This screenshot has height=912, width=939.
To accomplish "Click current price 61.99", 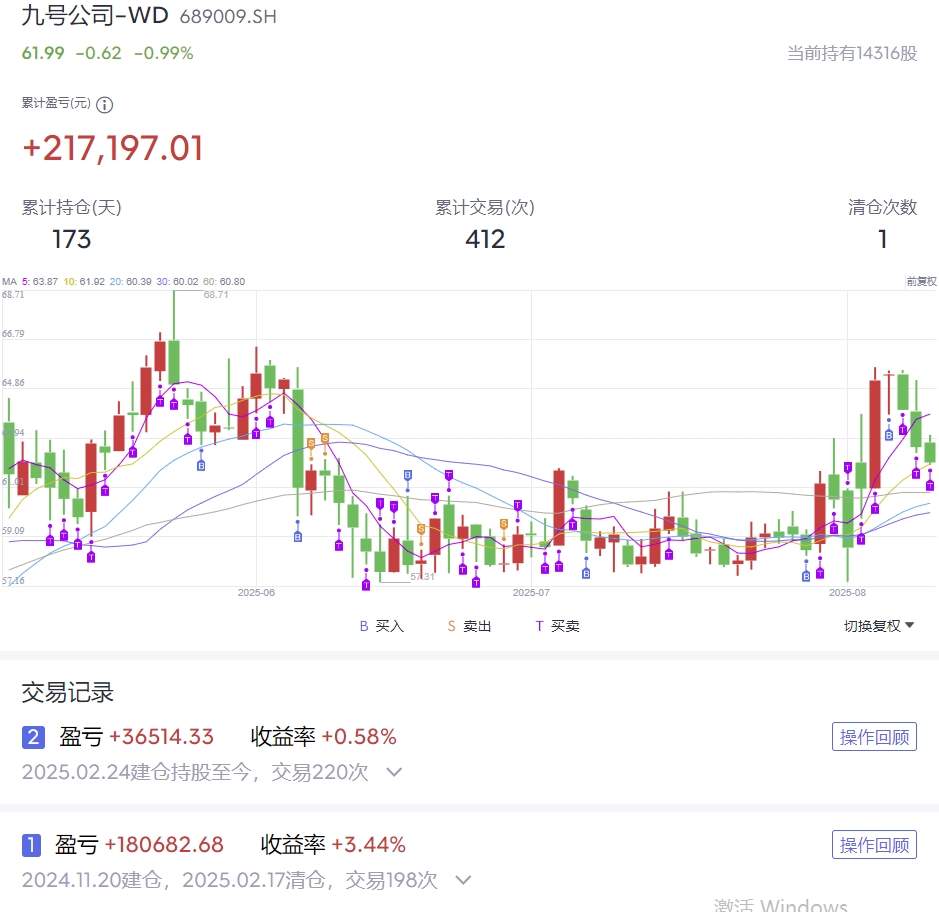I will tap(43, 53).
